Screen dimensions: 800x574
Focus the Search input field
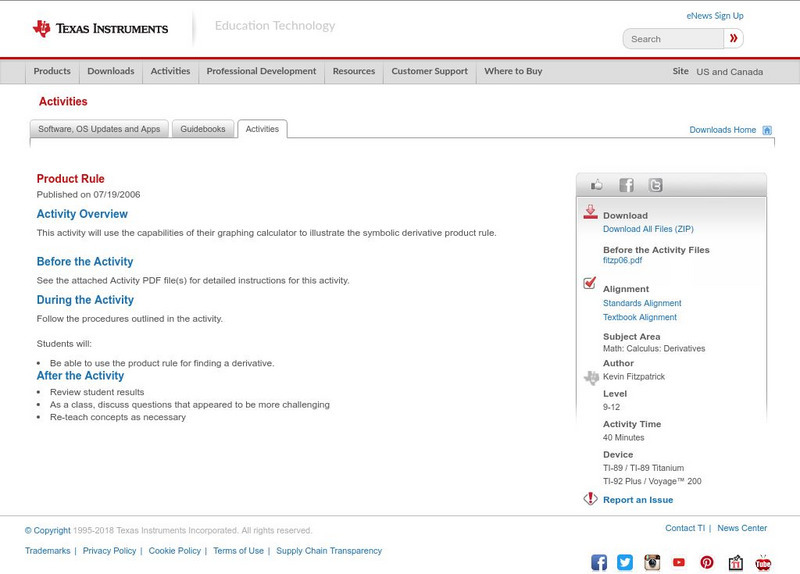tap(673, 39)
